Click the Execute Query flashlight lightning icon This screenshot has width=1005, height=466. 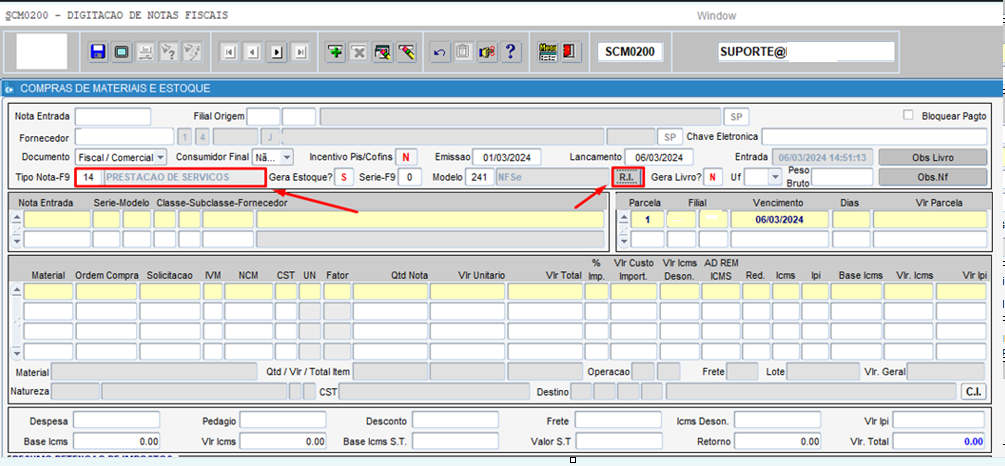191,52
